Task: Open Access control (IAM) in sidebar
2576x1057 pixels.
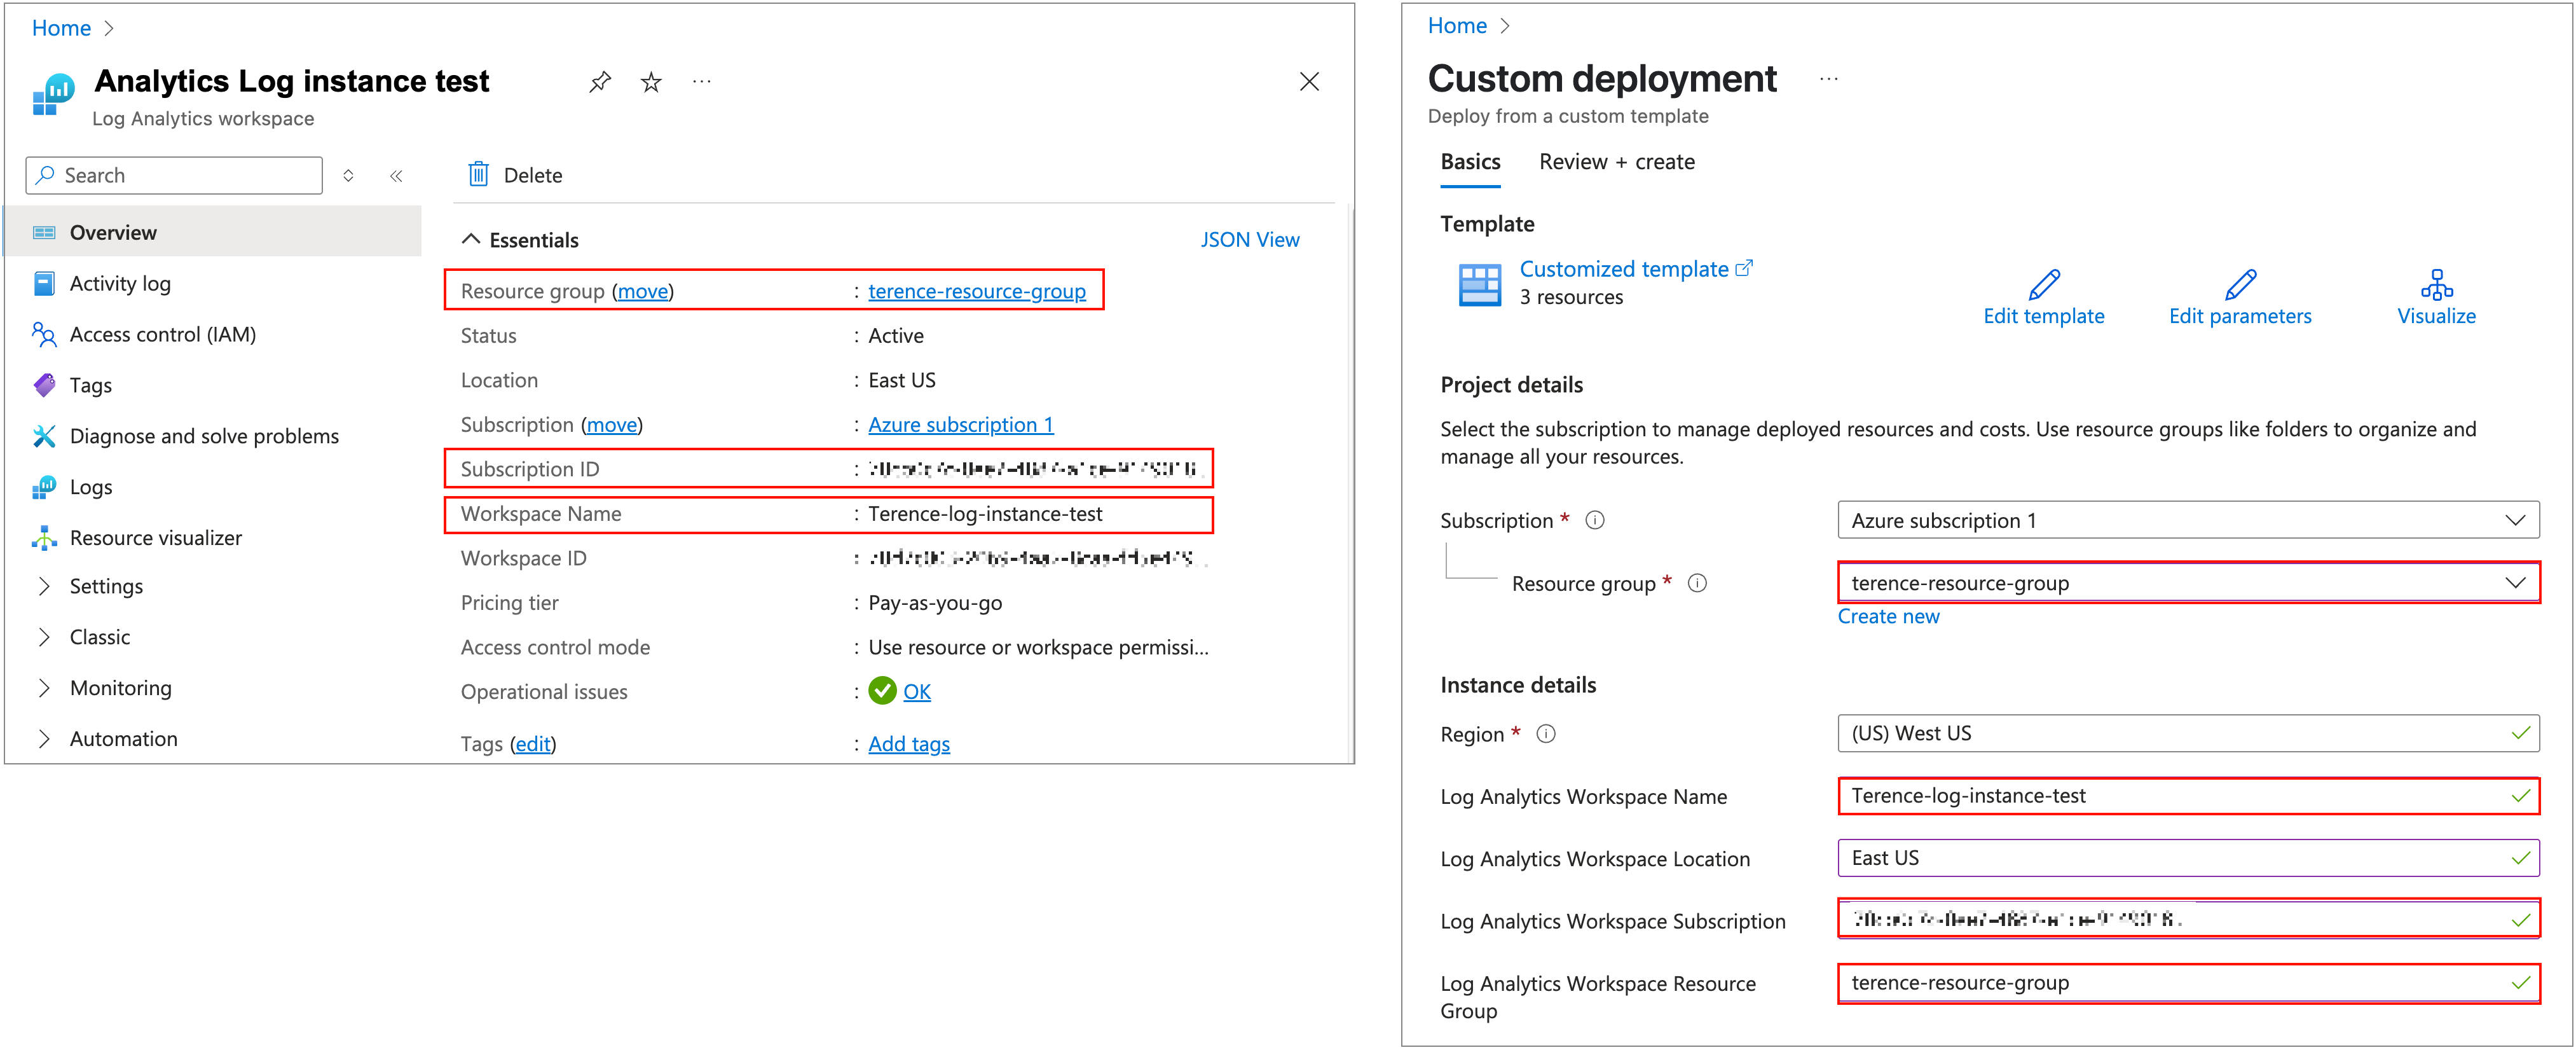Action: coord(162,335)
